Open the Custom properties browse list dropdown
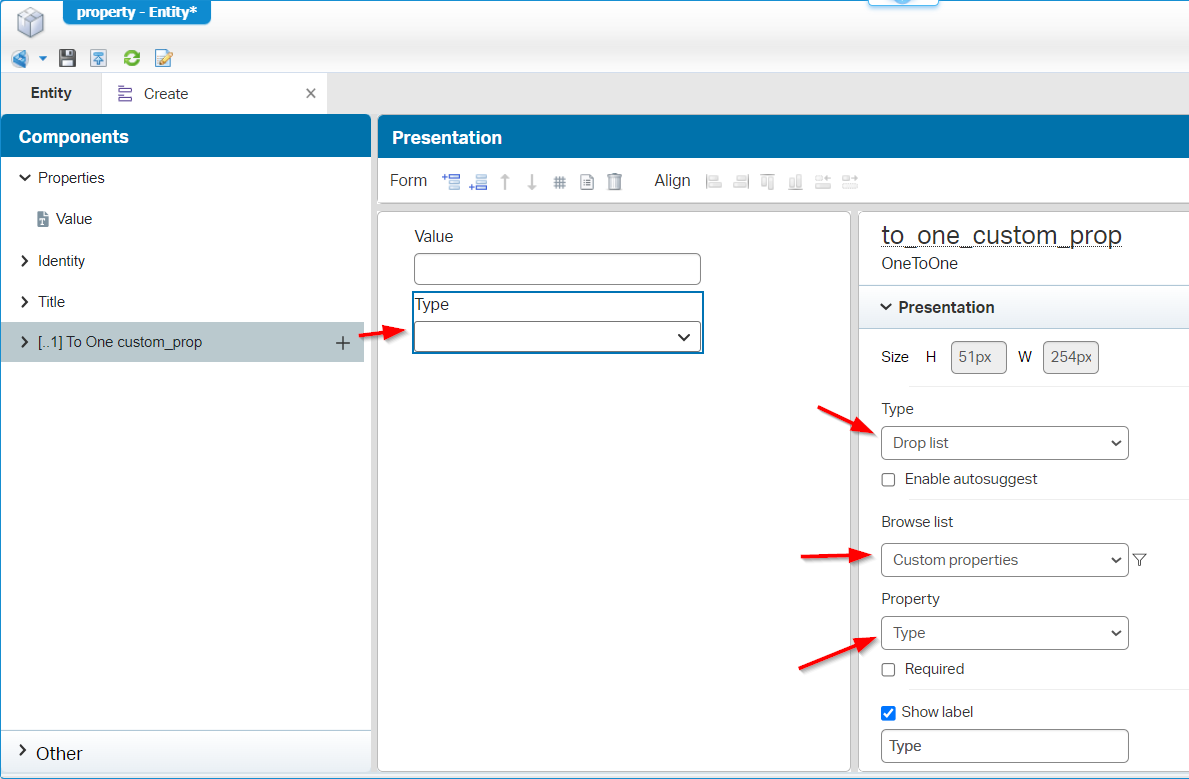 tap(1004, 560)
